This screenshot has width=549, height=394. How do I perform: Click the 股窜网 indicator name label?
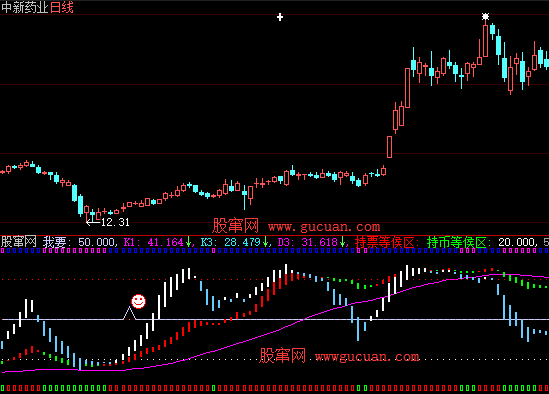click(19, 242)
